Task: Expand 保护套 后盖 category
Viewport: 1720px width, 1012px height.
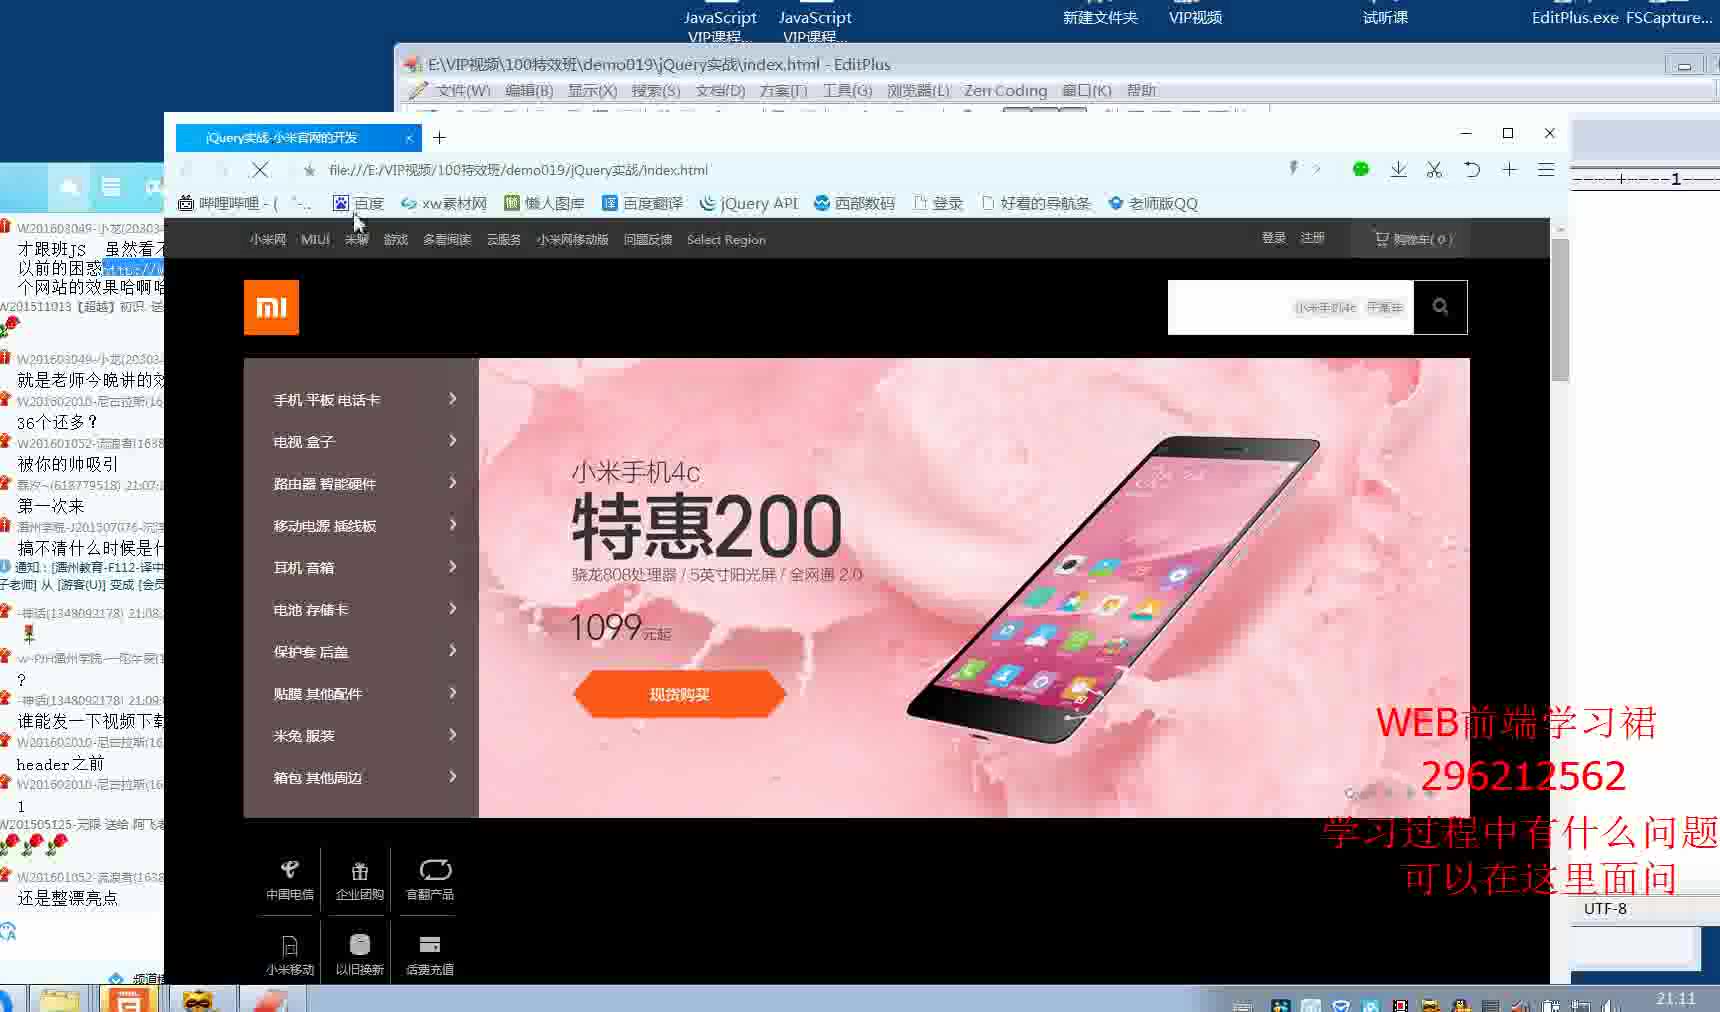Action: (361, 652)
